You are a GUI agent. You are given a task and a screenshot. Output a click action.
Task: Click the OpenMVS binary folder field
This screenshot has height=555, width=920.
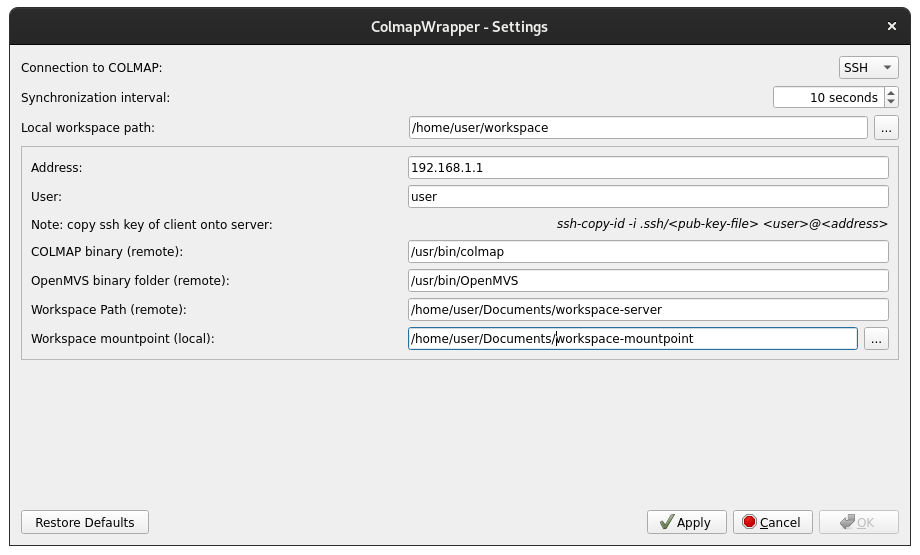coord(648,281)
